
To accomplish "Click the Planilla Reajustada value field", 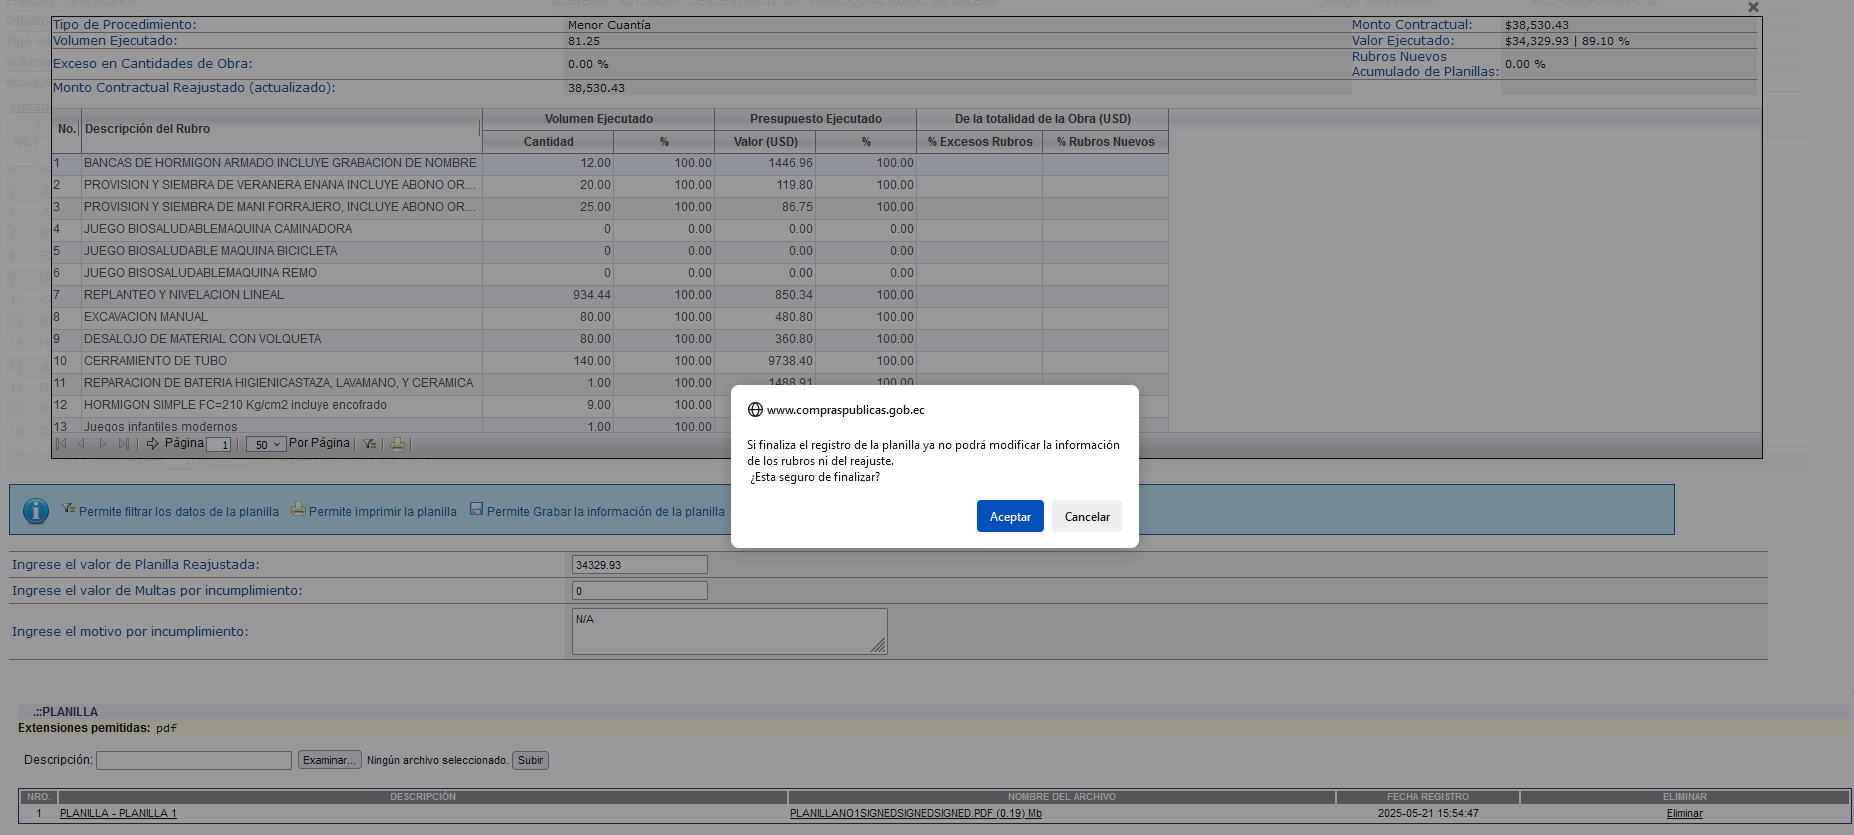I will point(639,565).
